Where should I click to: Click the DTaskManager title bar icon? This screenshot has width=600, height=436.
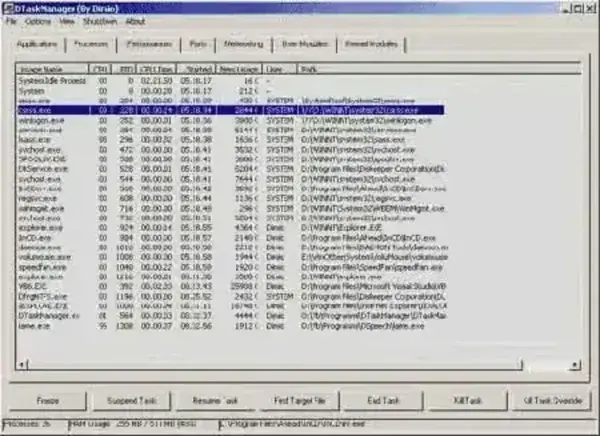pos(8,8)
